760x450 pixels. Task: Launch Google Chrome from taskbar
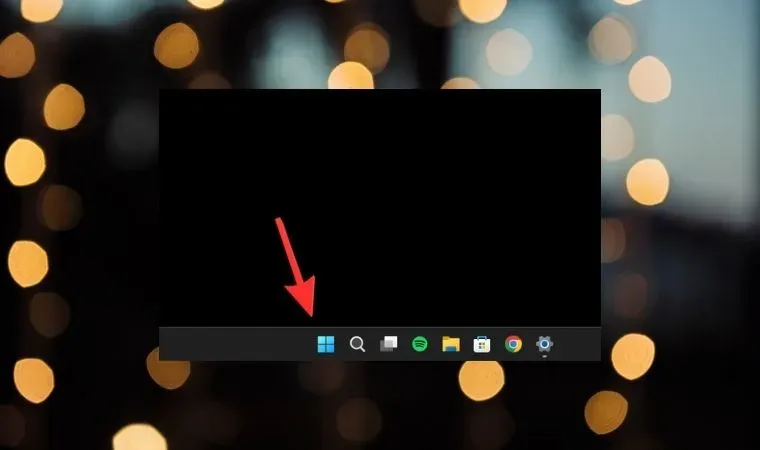coord(513,344)
